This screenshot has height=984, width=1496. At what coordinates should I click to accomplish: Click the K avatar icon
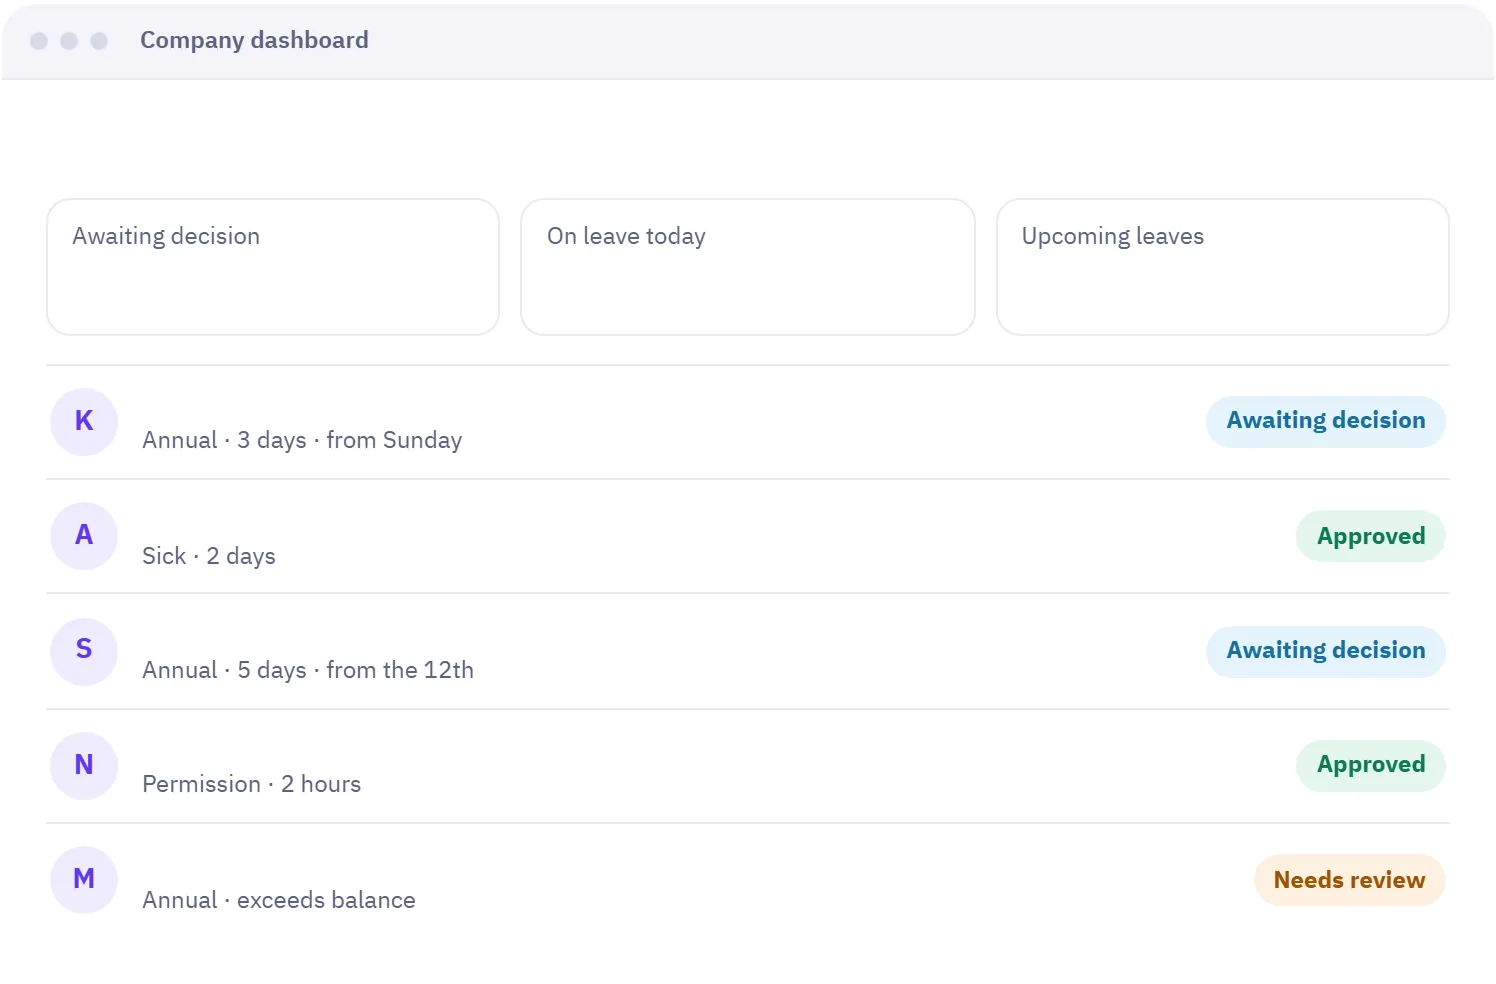pos(84,422)
